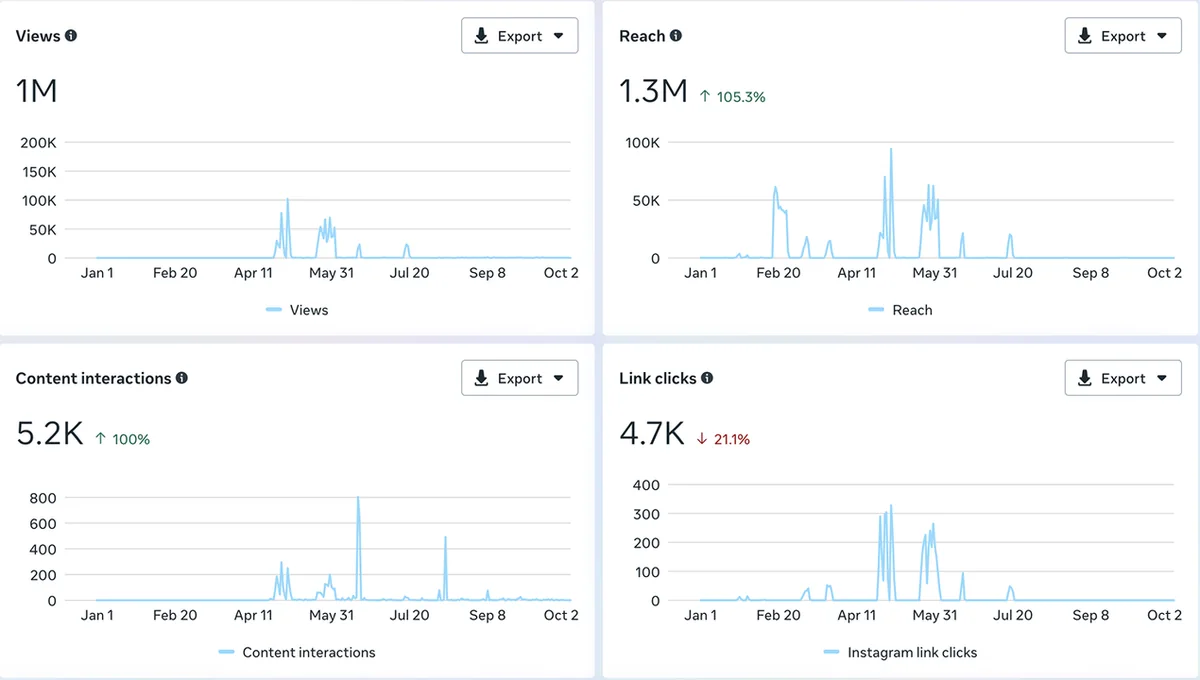Click the Feb 20 label under Reach chart
The width and height of the screenshot is (1200, 680).
pos(778,273)
